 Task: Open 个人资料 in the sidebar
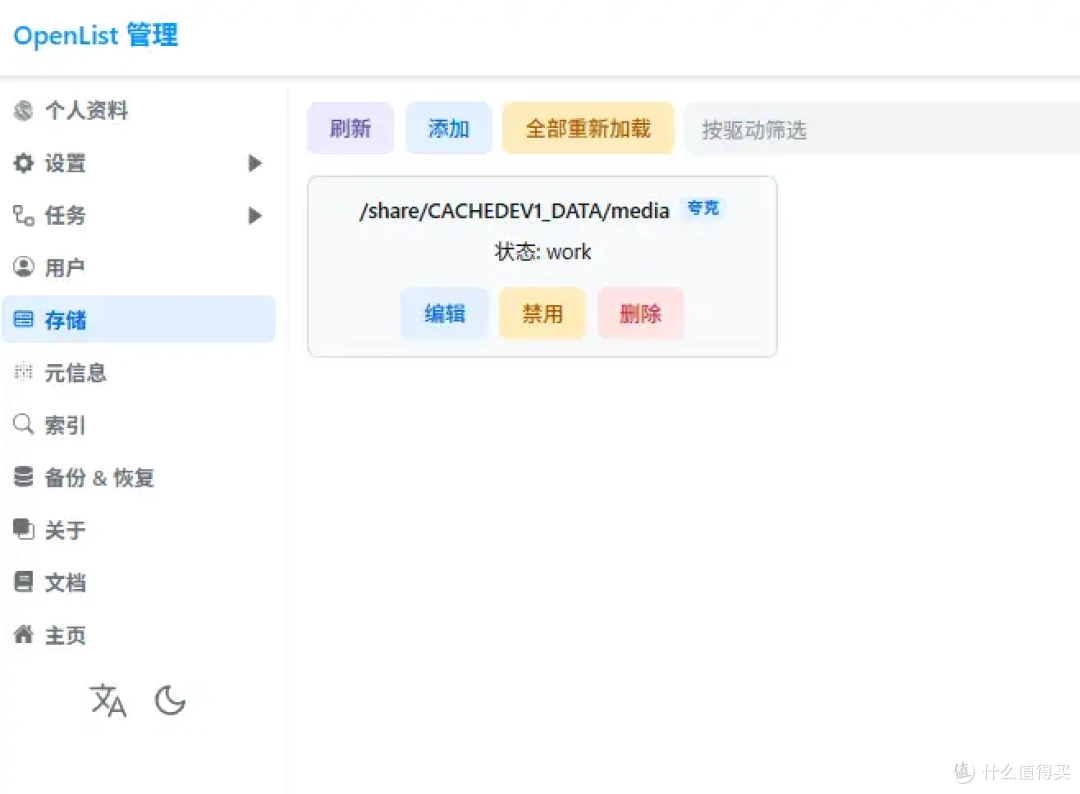(x=138, y=110)
